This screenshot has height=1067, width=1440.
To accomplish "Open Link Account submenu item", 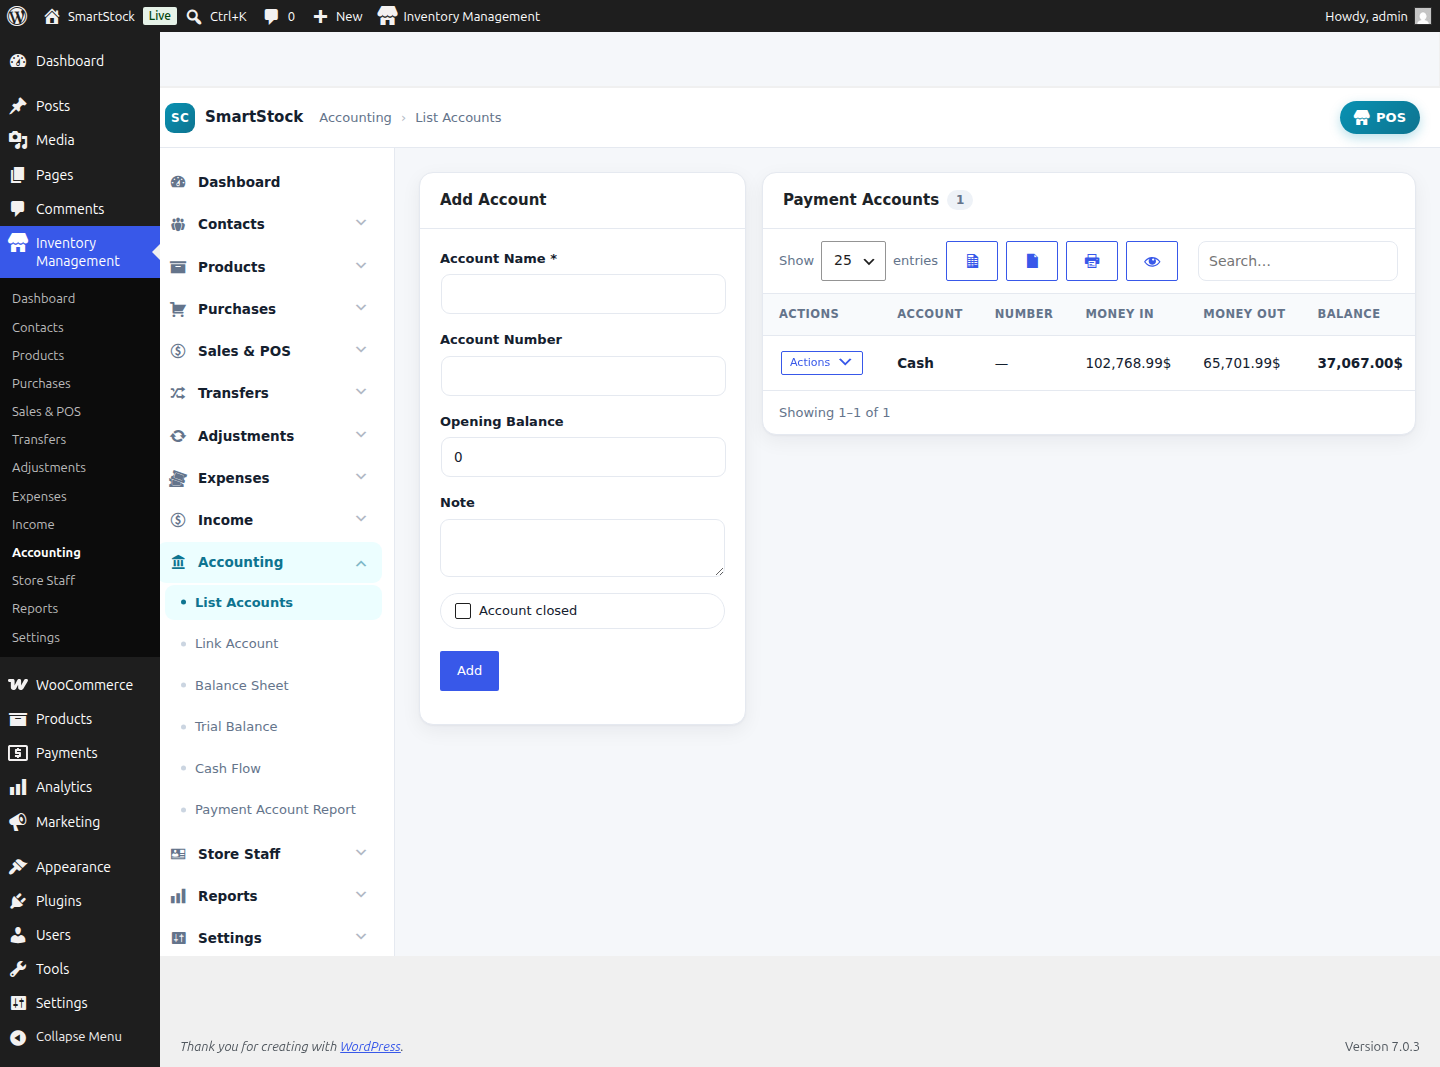I will tap(236, 644).
